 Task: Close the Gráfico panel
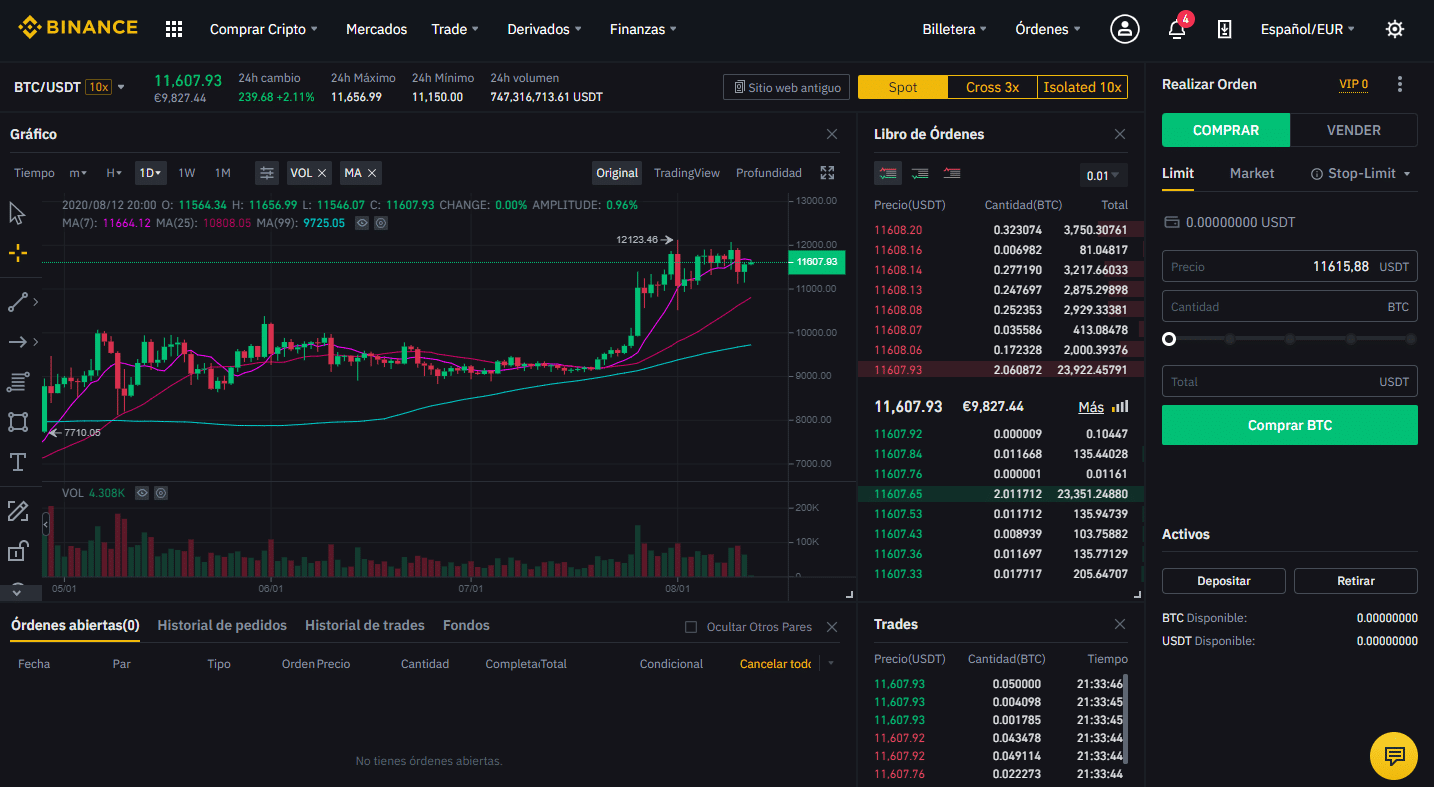832,134
